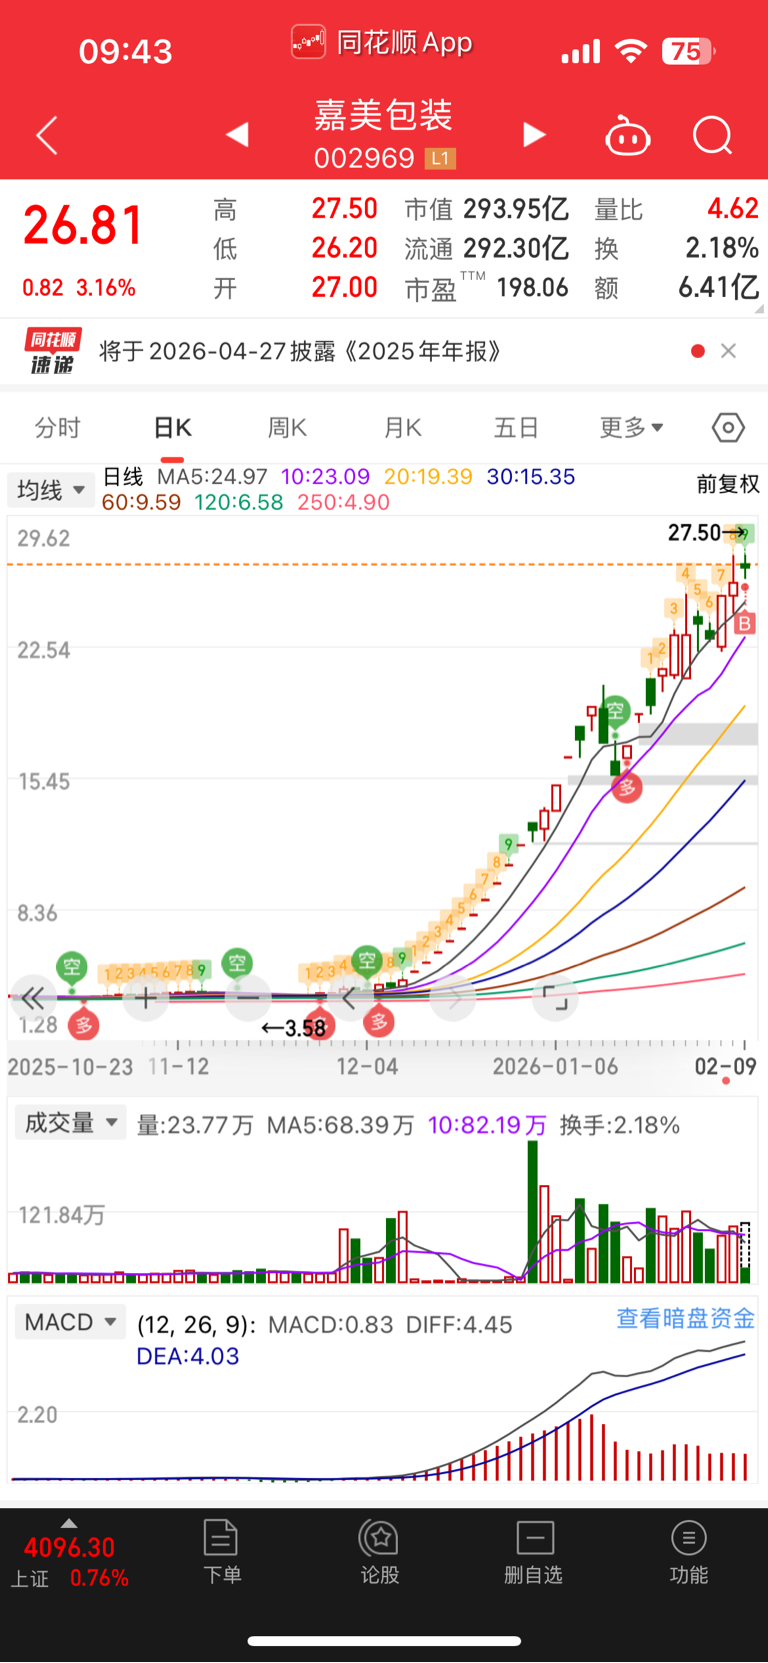Screen dimensions: 768x1663
Task: Enter fullscreen chart with expand icon
Action: tap(555, 998)
